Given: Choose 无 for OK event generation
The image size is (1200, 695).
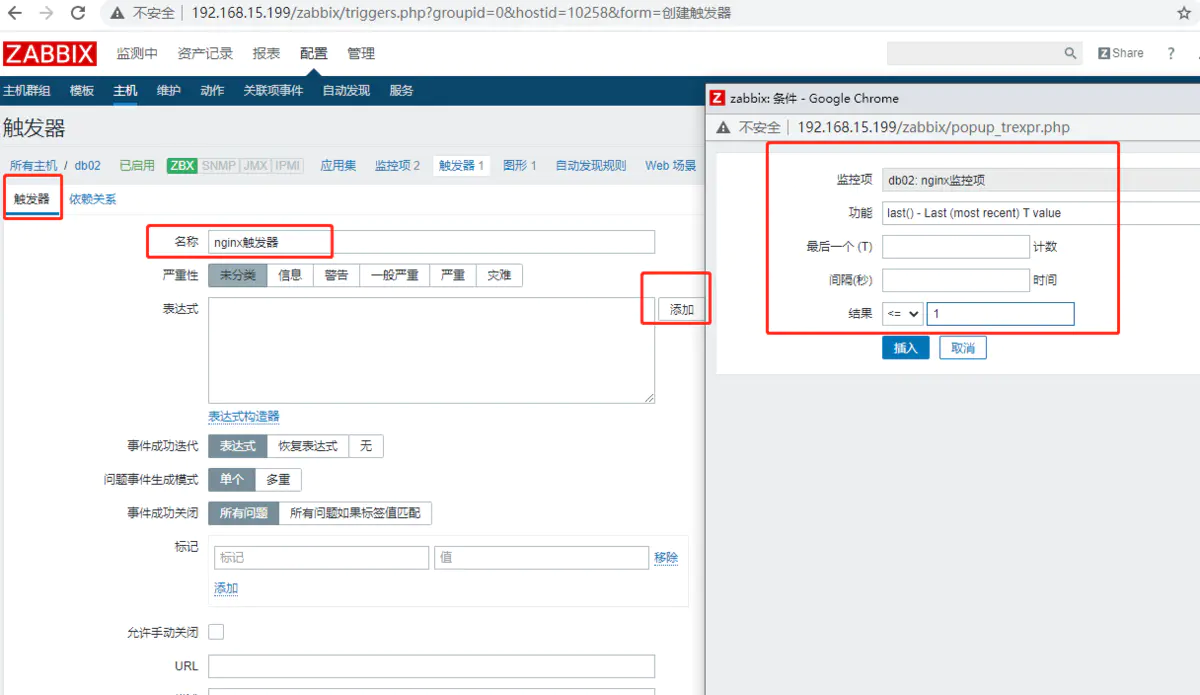Looking at the screenshot, I should coord(366,446).
